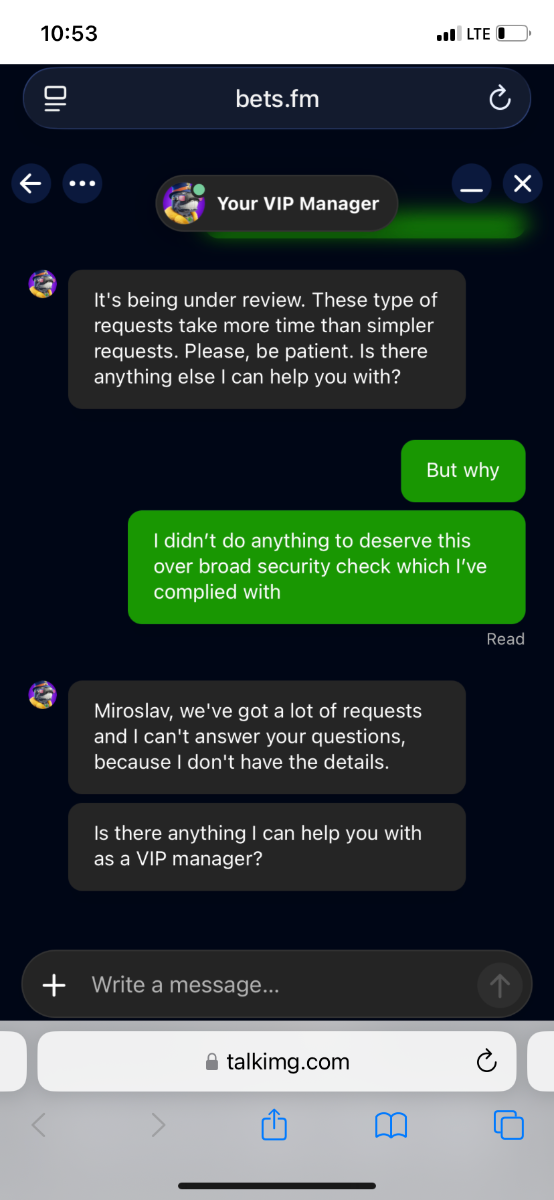
Task: Open the Safari tabs overview
Action: pyautogui.click(x=509, y=1125)
